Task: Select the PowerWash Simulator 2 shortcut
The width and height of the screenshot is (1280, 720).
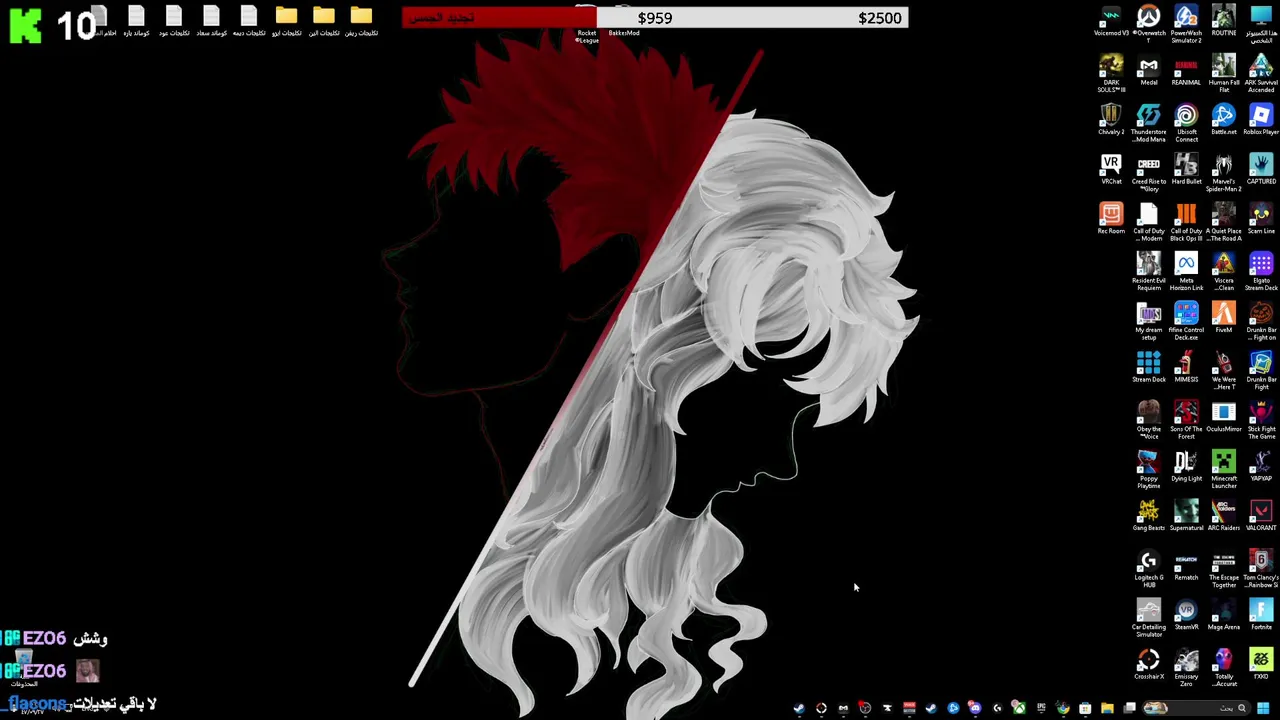Action: (1186, 23)
